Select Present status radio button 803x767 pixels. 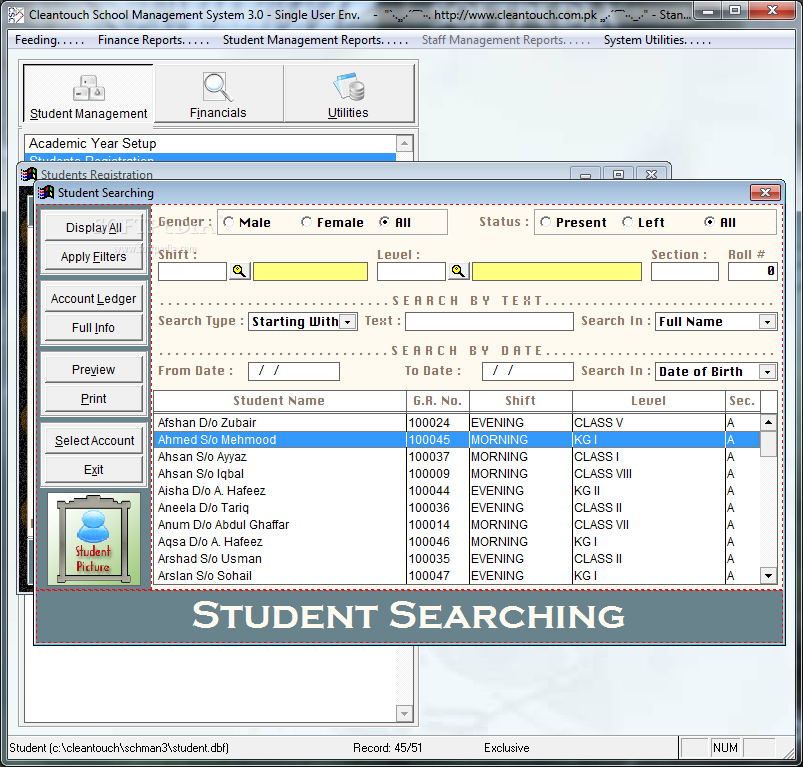coord(545,222)
